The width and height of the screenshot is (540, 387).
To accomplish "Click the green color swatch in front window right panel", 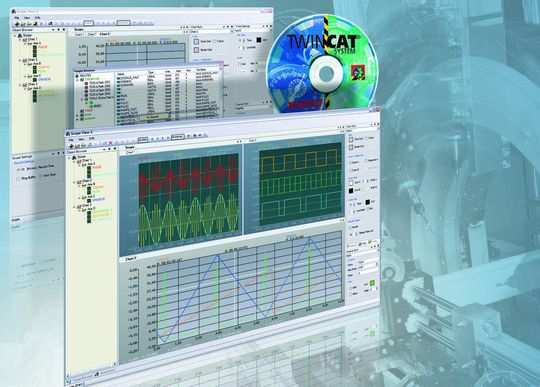I will pos(372,283).
